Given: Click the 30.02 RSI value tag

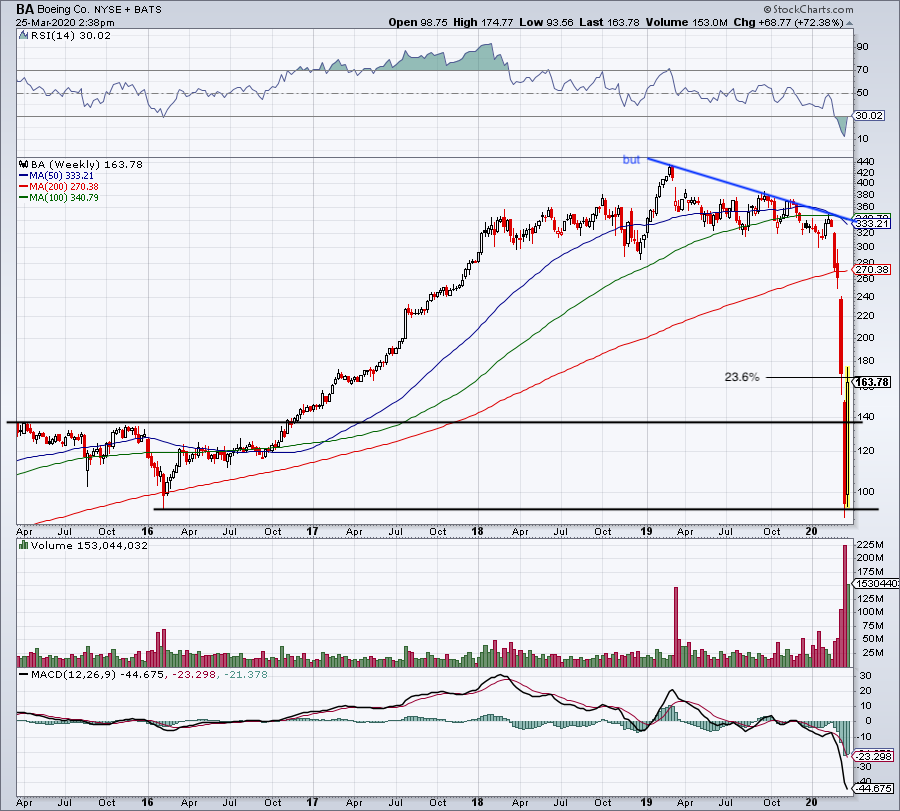Looking at the screenshot, I should 868,116.
